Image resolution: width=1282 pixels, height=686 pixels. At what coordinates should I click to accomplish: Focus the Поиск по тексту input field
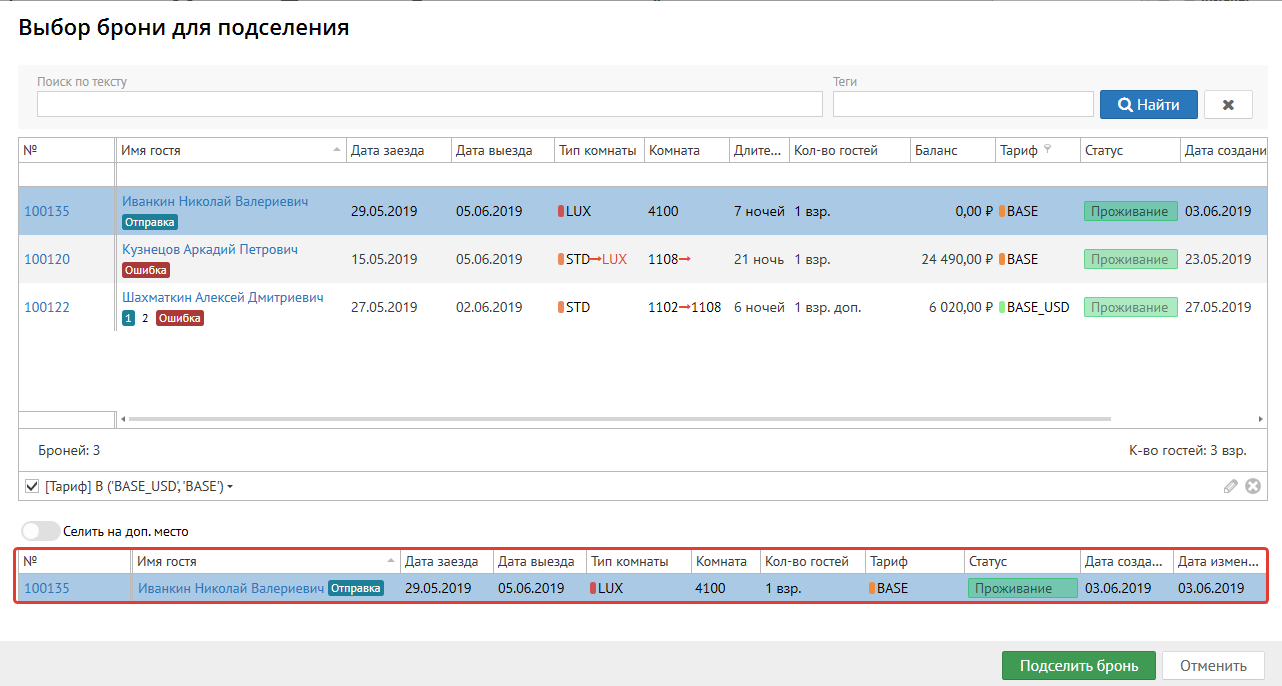[x=429, y=104]
